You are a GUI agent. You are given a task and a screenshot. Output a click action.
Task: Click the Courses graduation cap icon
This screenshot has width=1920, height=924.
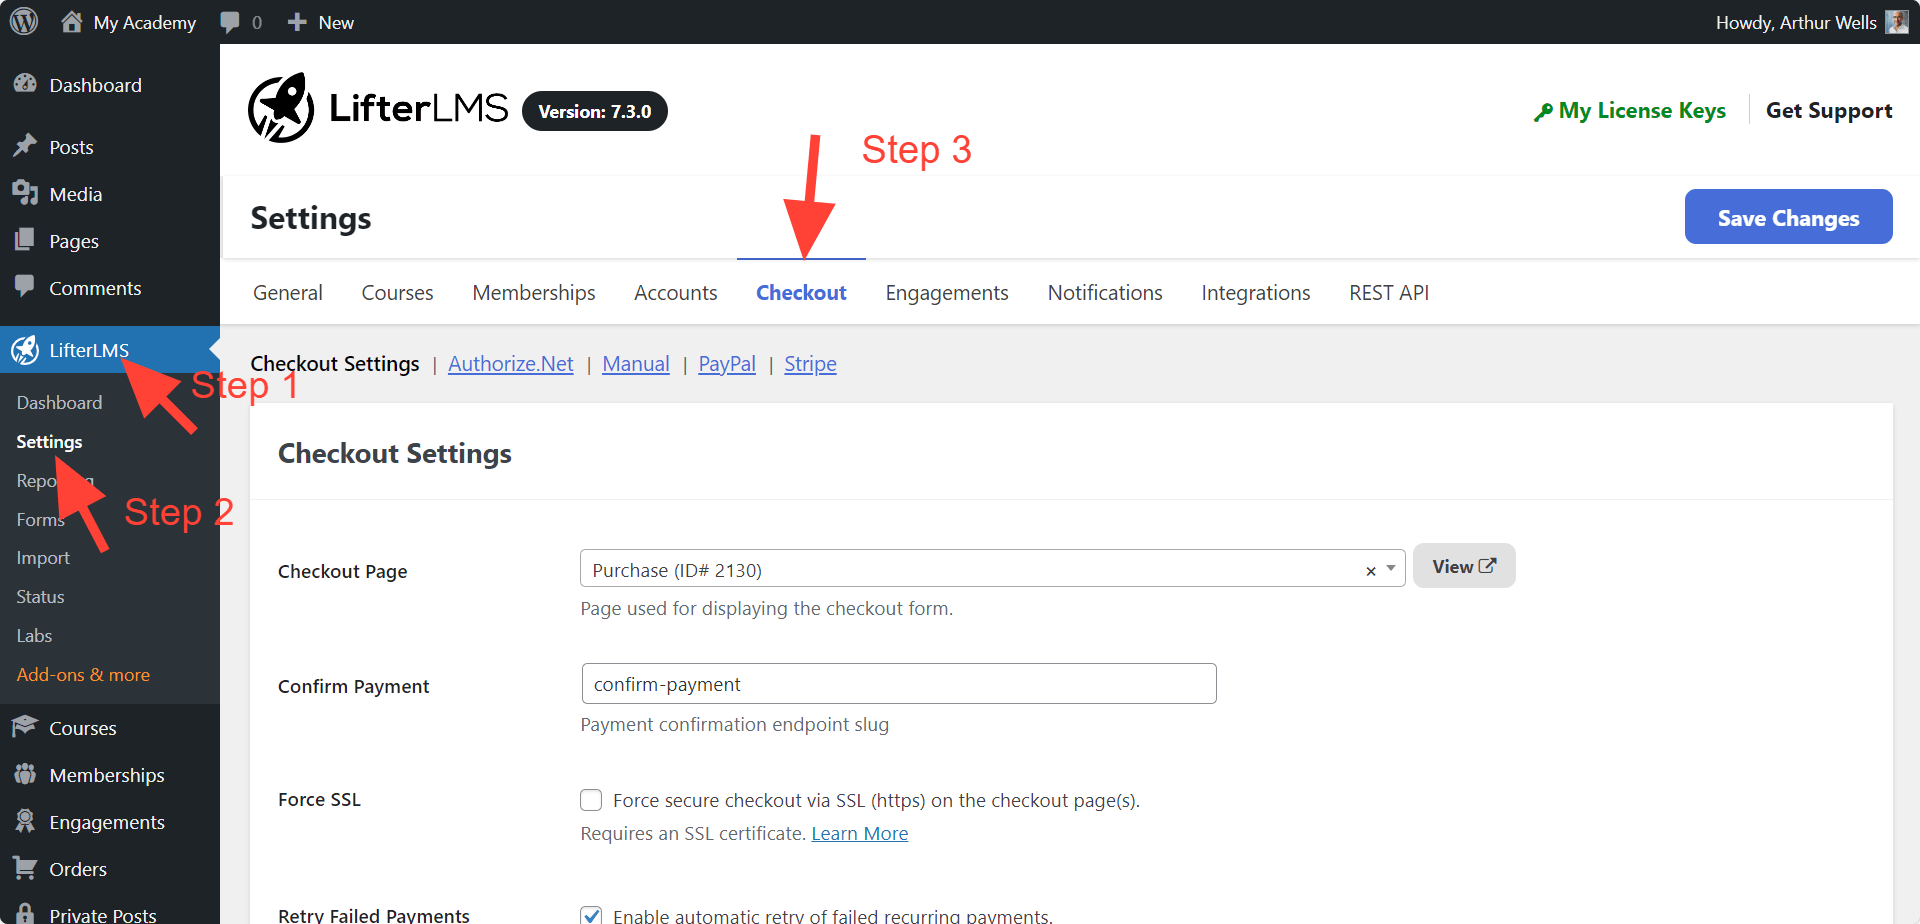coord(25,727)
